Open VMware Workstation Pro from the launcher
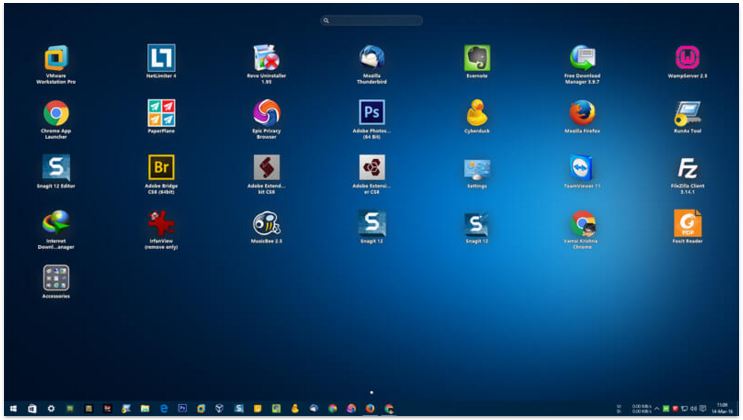The height and width of the screenshot is (420, 743). (x=56, y=58)
